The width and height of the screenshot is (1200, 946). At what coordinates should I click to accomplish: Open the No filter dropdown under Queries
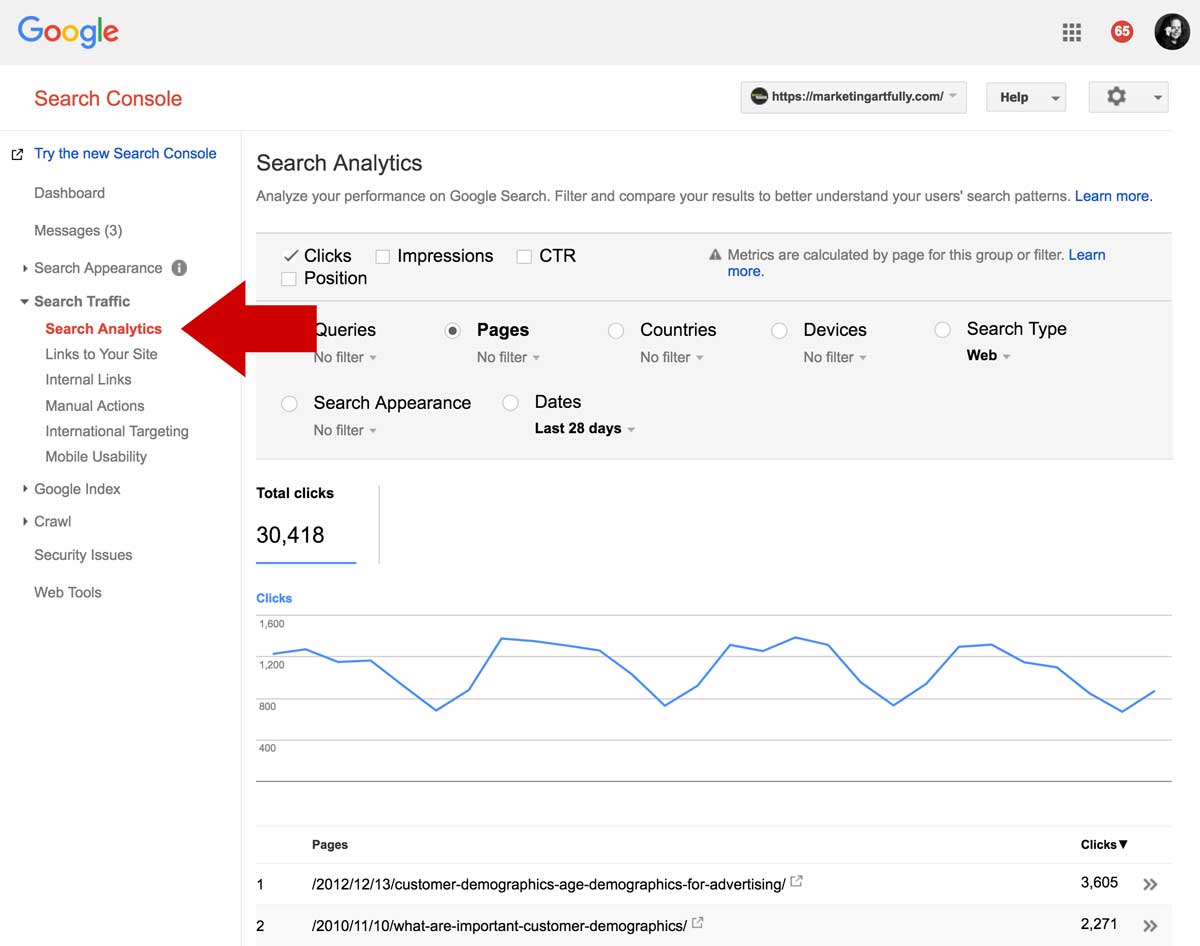[345, 357]
